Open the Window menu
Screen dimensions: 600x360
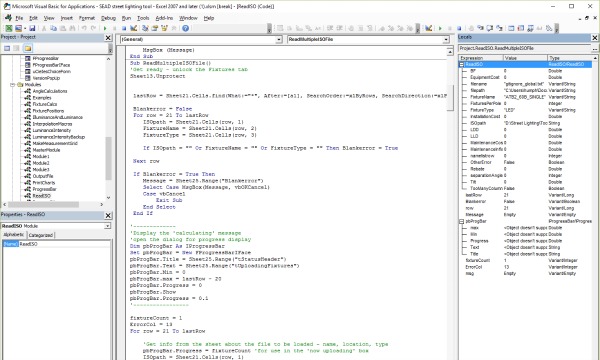[188, 18]
